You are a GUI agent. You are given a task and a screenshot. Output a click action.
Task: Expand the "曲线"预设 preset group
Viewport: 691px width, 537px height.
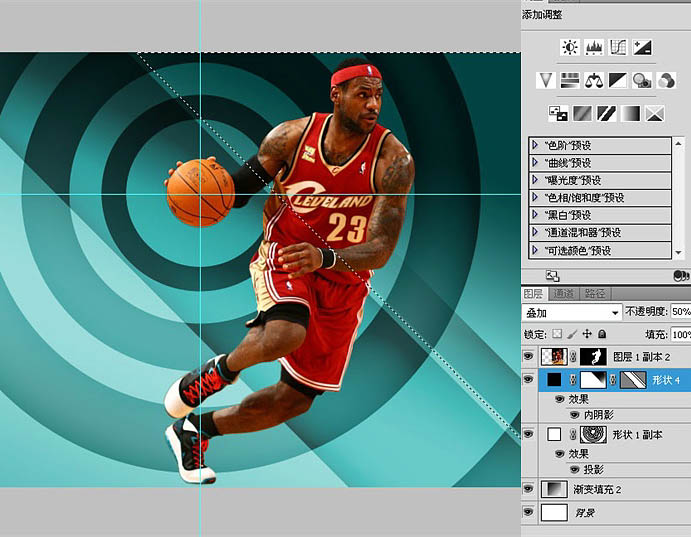pos(535,162)
